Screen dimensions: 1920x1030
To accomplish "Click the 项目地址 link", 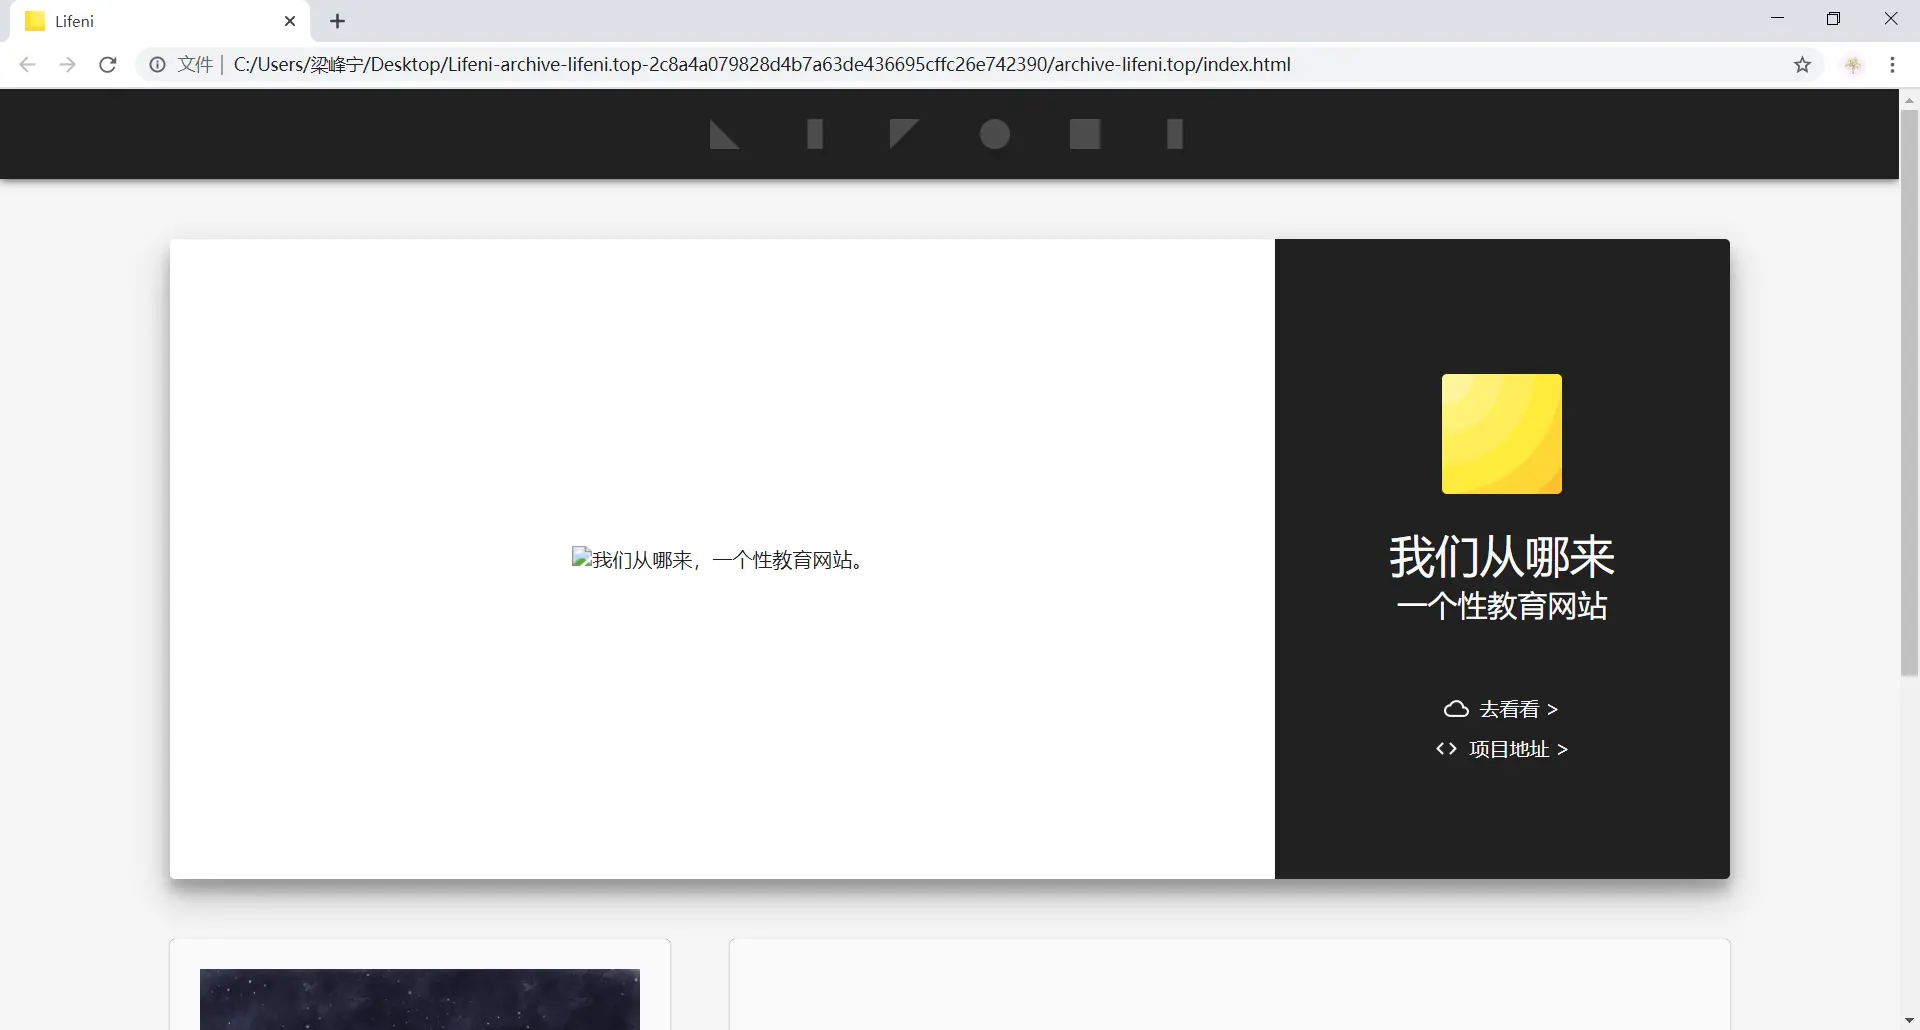I will coord(1508,749).
